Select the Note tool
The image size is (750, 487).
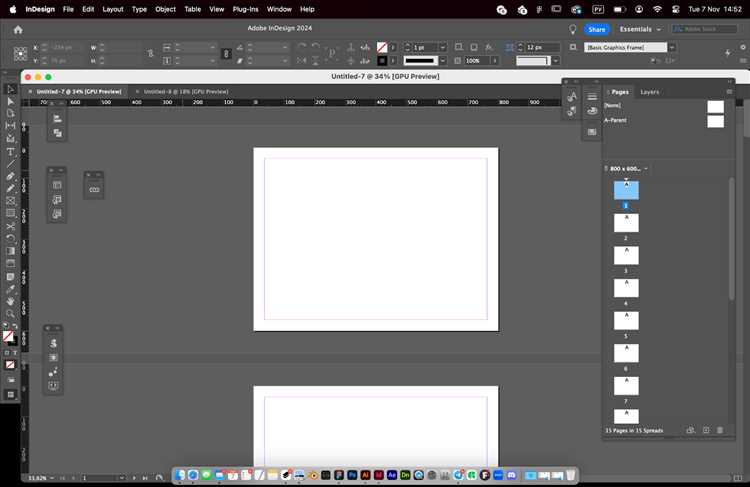tap(11, 277)
